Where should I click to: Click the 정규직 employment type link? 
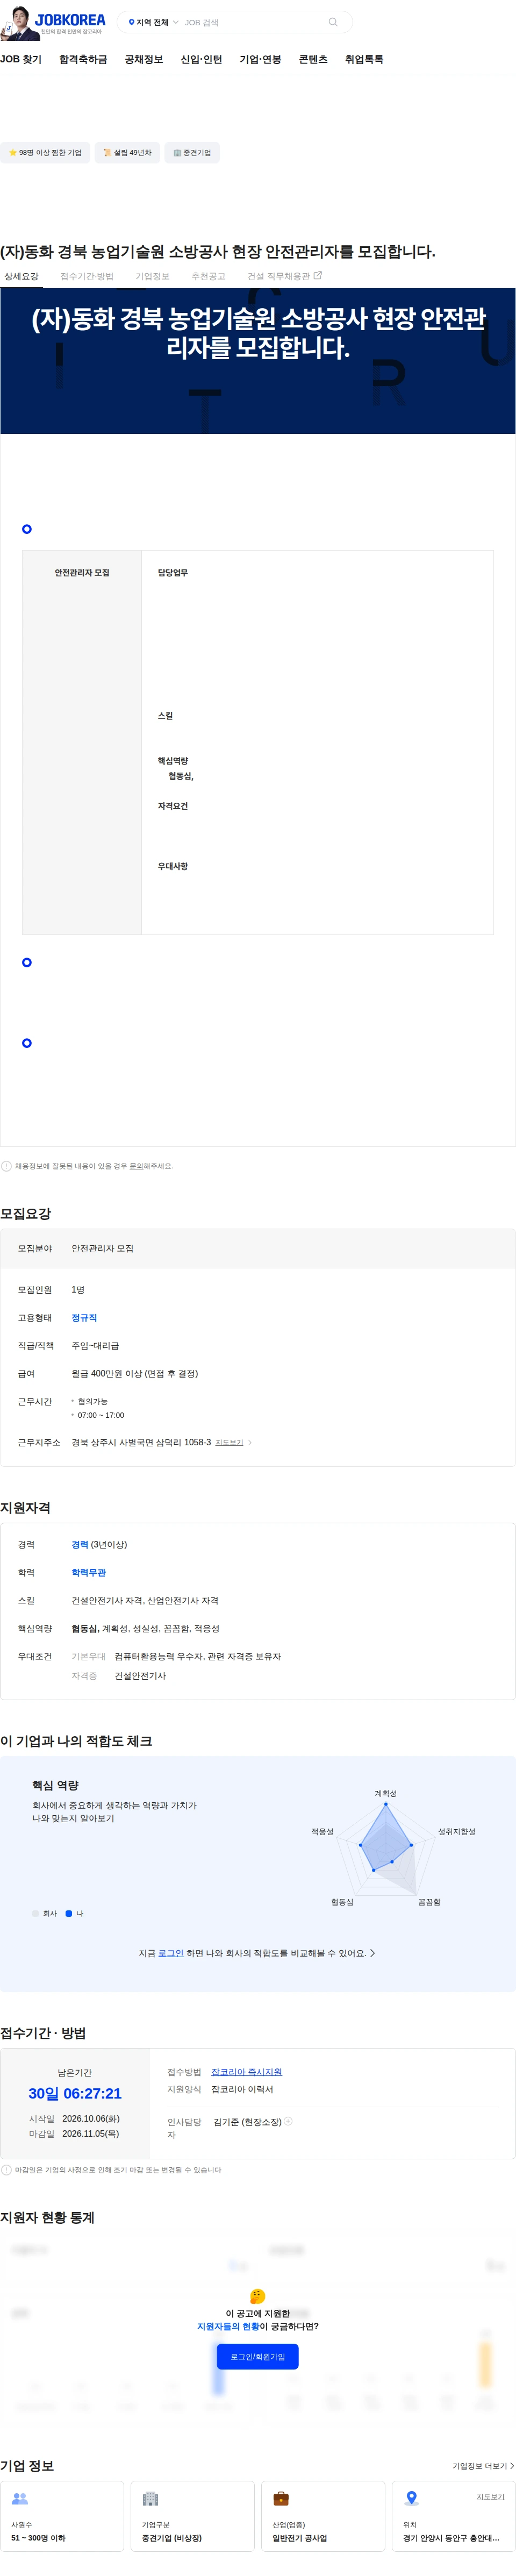click(84, 1318)
